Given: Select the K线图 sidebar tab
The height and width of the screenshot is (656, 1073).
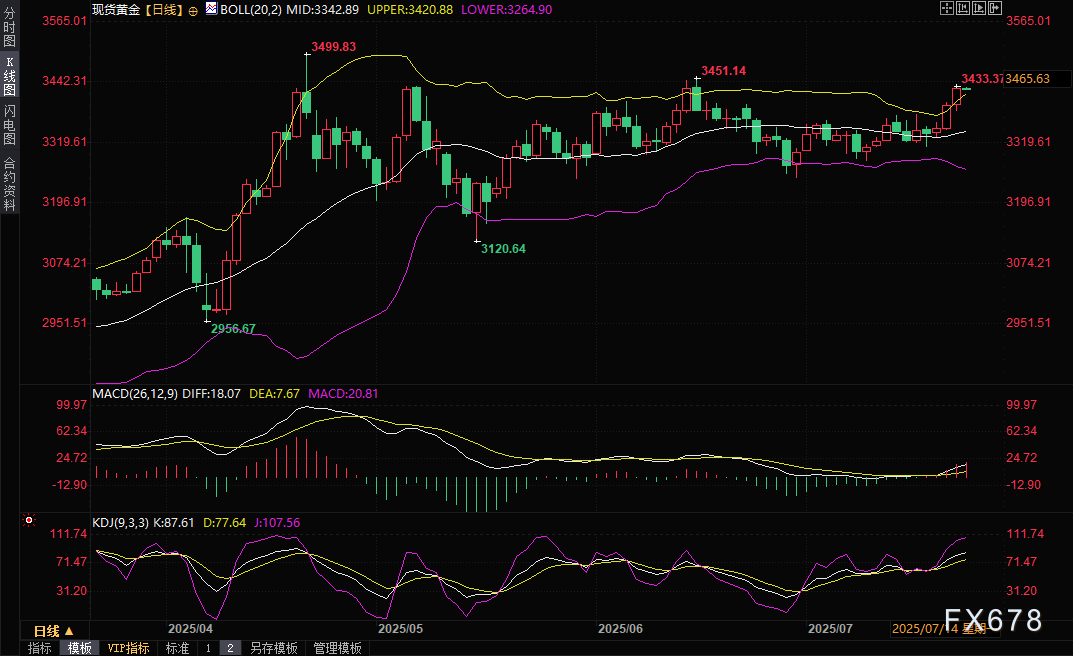Looking at the screenshot, I should click(9, 76).
